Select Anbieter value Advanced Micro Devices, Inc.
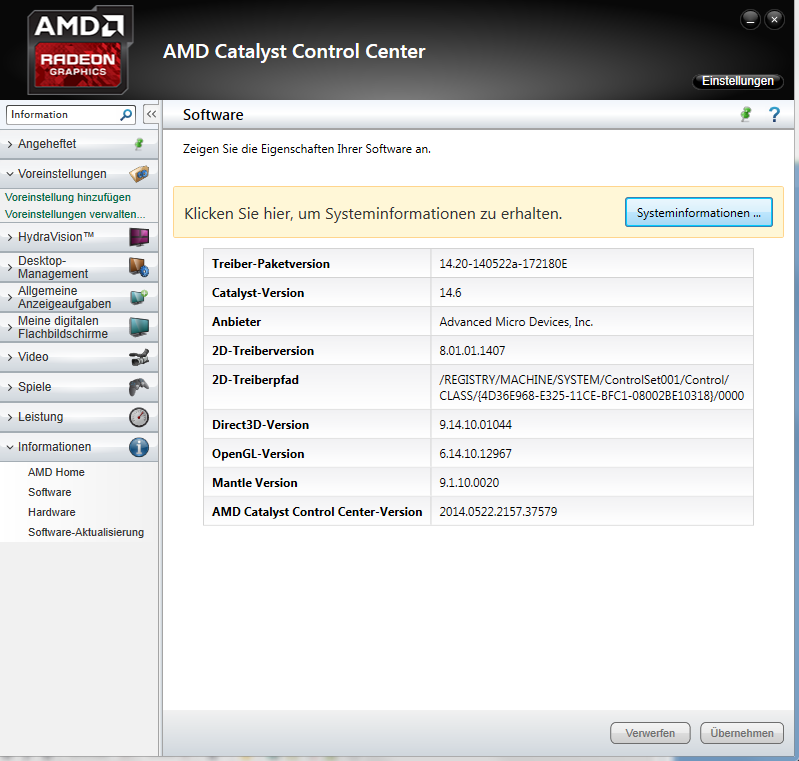The image size is (799, 761). coord(516,322)
